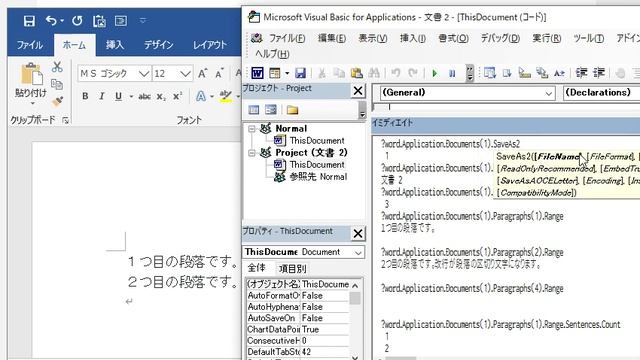Click the Complete Word A icon in edit toolbar
Image resolution: width=640 pixels, height=360 pixels.
click(559, 73)
